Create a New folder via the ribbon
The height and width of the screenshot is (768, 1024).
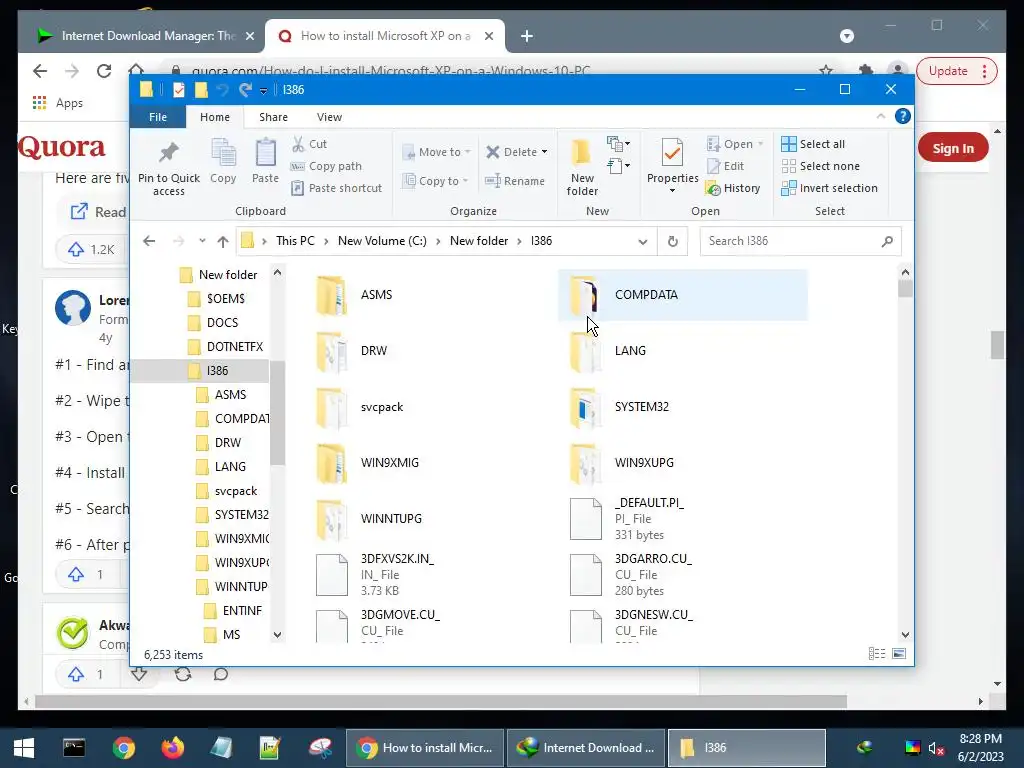click(582, 167)
